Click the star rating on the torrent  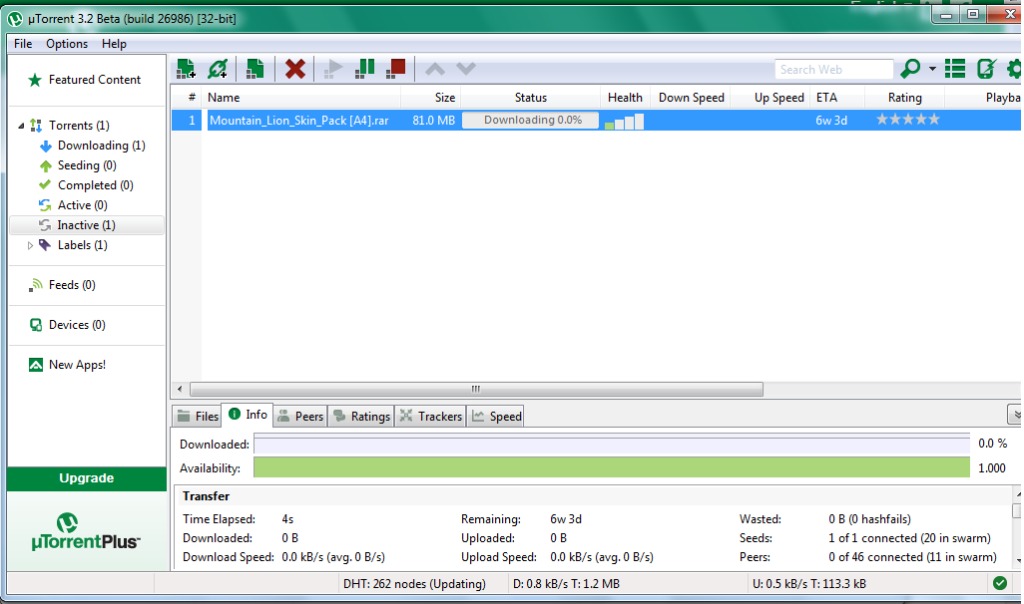click(x=908, y=119)
